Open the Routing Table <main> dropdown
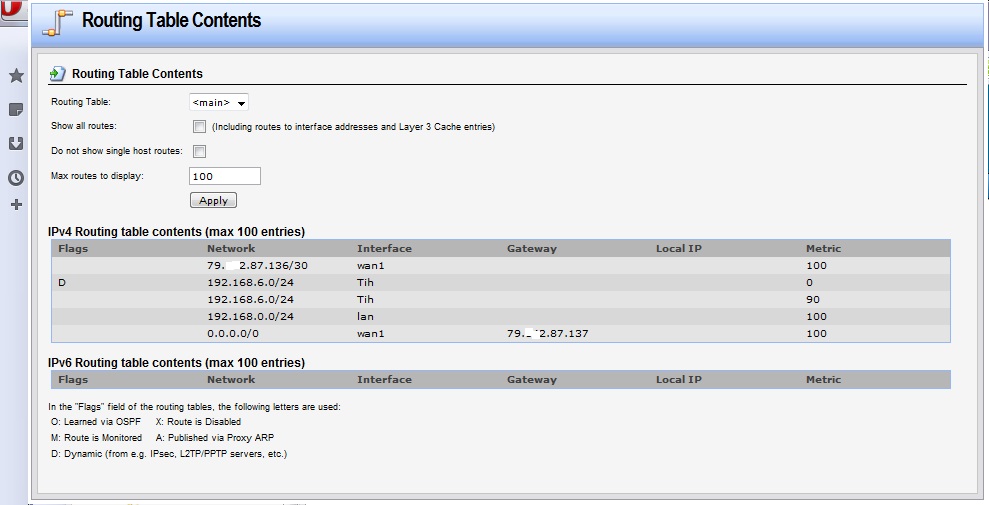This screenshot has height=505, width=989. coord(219,102)
